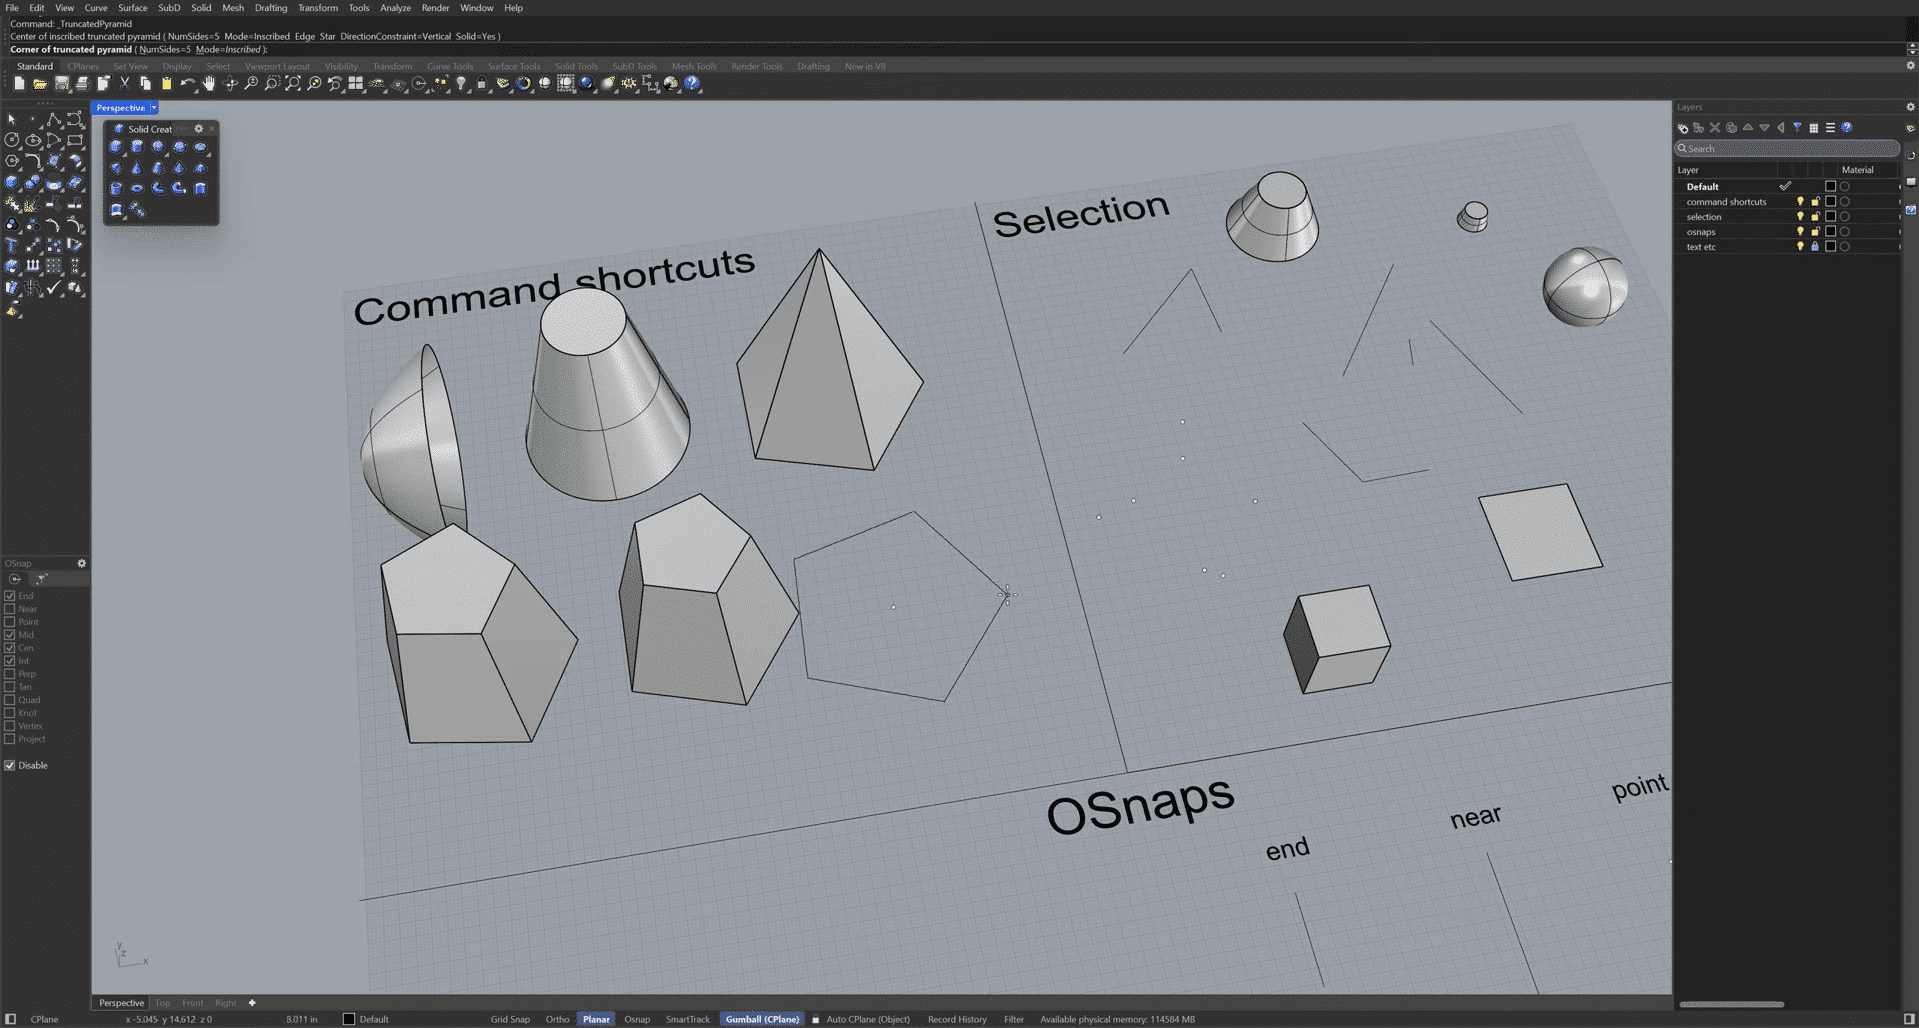Open the Perspective viewport dropdown arrow
This screenshot has height=1028, width=1919.
point(154,108)
